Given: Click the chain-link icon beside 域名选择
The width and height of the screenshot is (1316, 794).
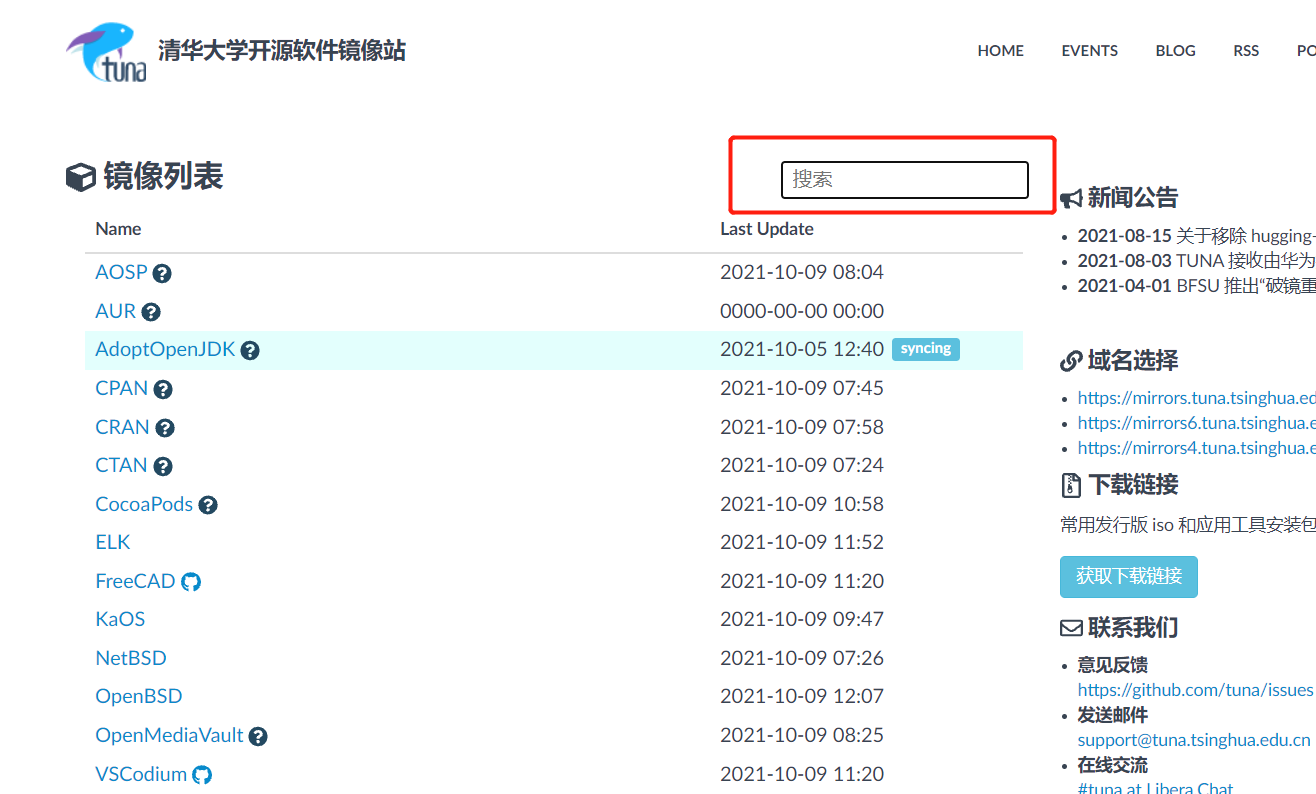Looking at the screenshot, I should coord(1071,361).
